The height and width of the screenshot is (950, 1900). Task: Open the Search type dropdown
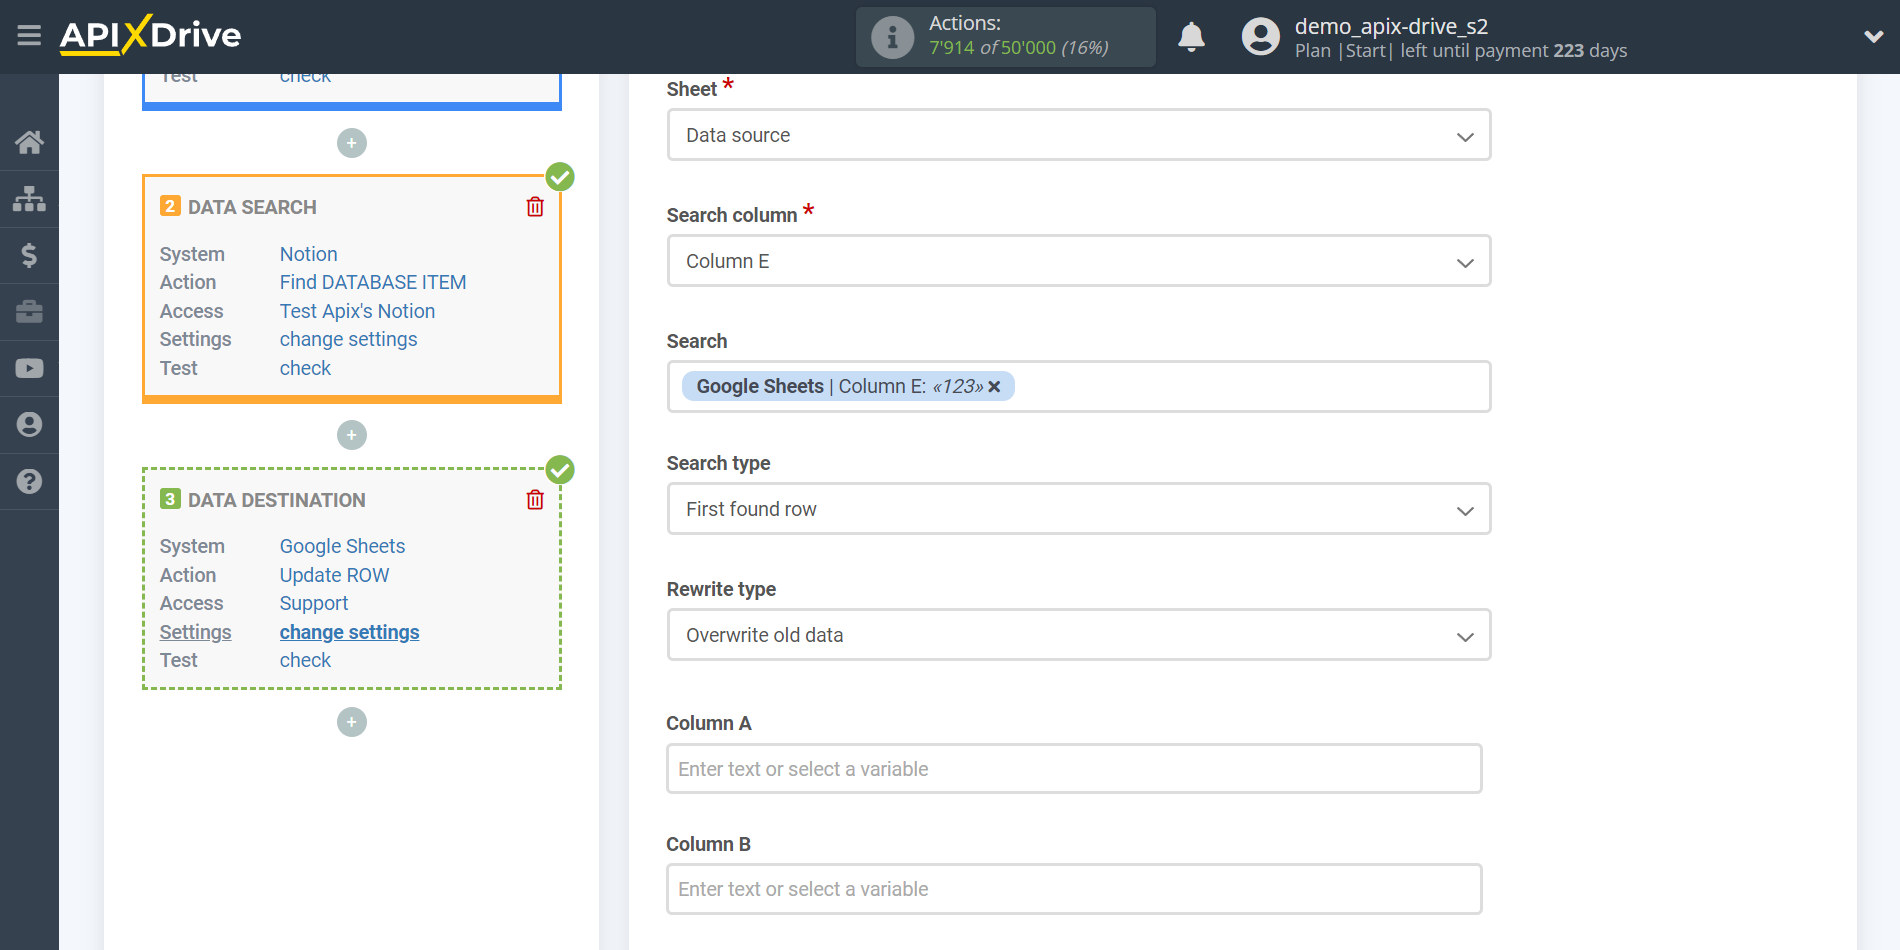pyautogui.click(x=1079, y=509)
